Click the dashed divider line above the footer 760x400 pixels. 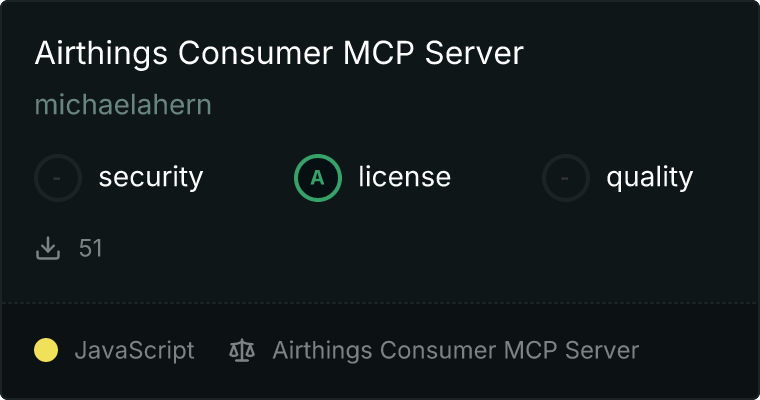[380, 303]
